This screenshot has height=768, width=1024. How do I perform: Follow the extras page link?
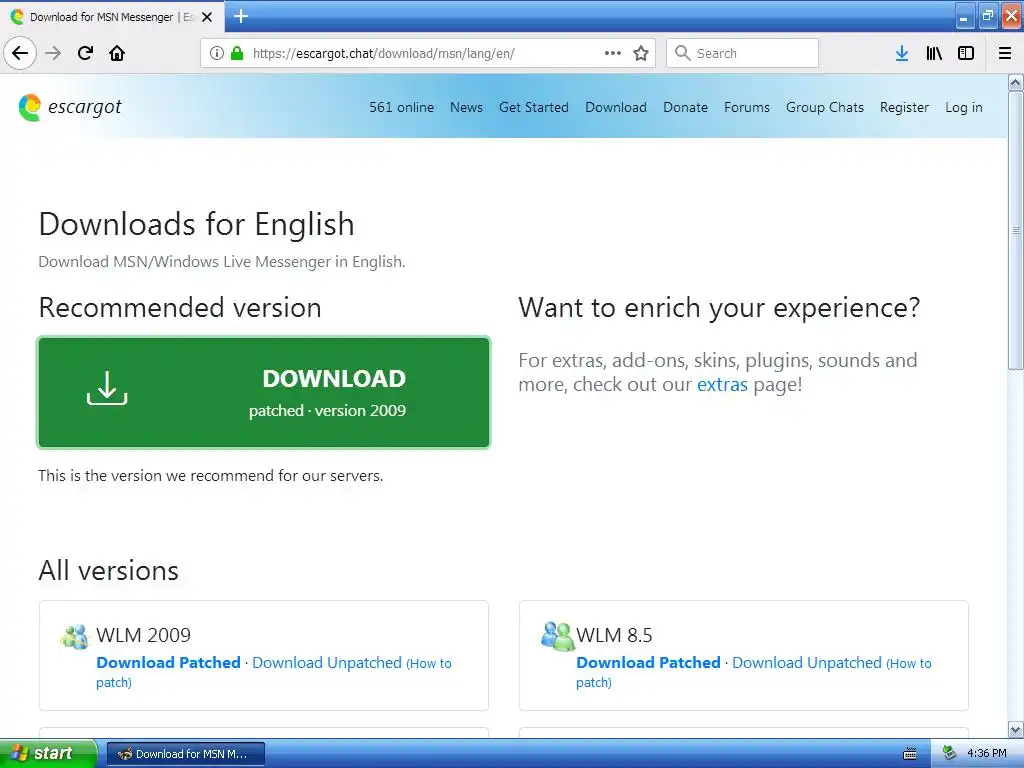click(722, 385)
